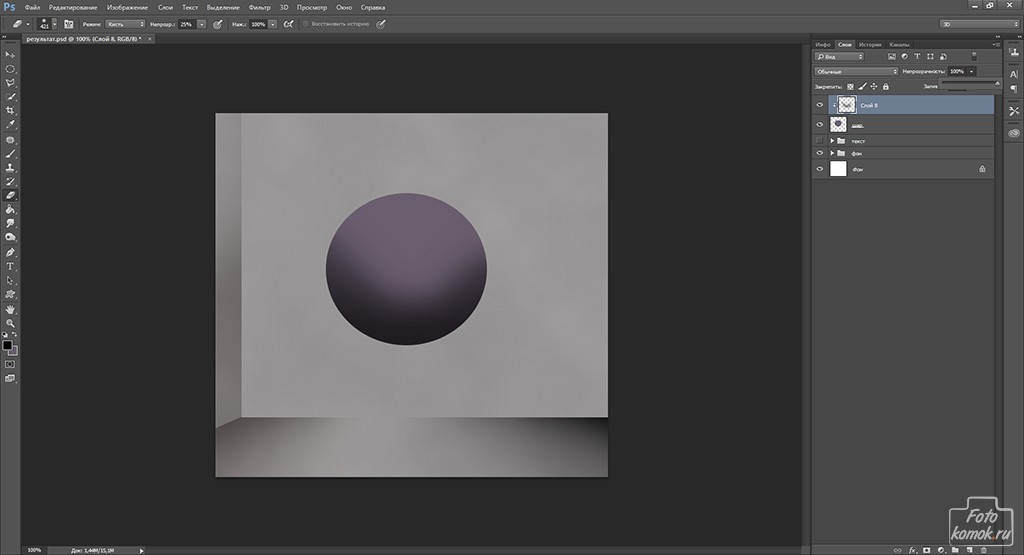This screenshot has height=555, width=1024.
Task: Click pressure-for-opacity tablet icon
Action: pyautogui.click(x=217, y=24)
